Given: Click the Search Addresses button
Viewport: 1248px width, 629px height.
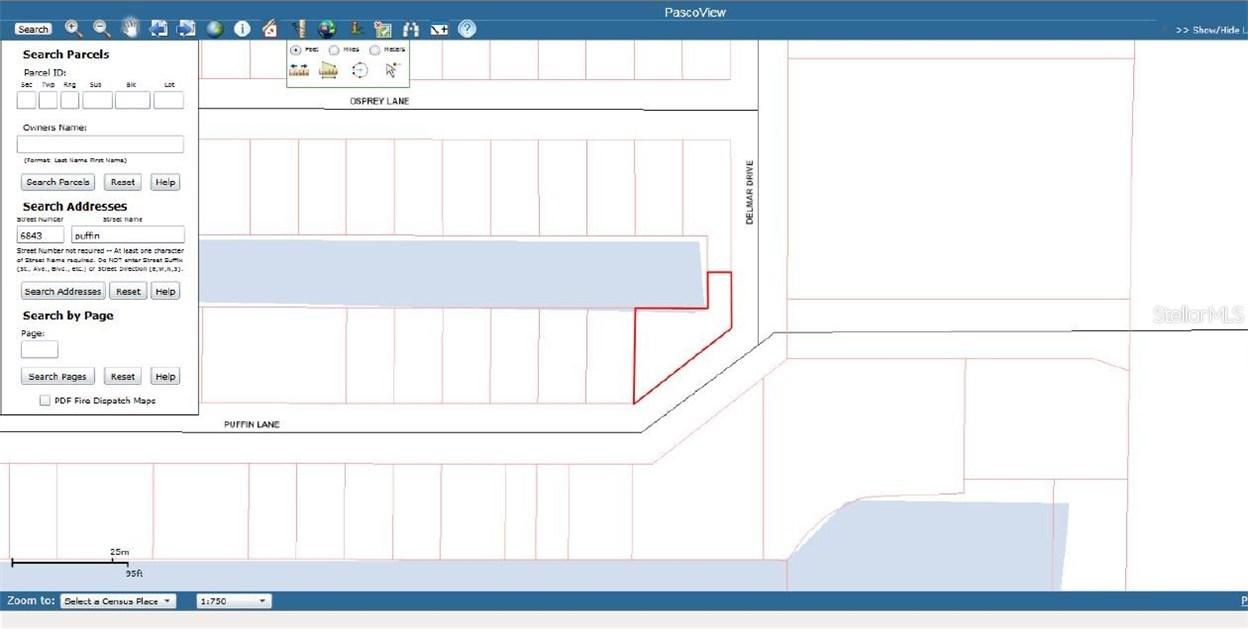Looking at the screenshot, I should click(63, 291).
